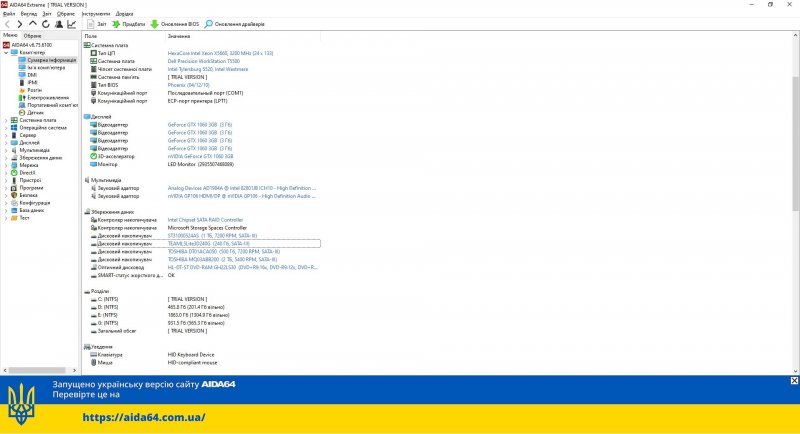This screenshot has height=434, width=800.
Task: Open the user profile toolbar icon
Action: click(58, 23)
